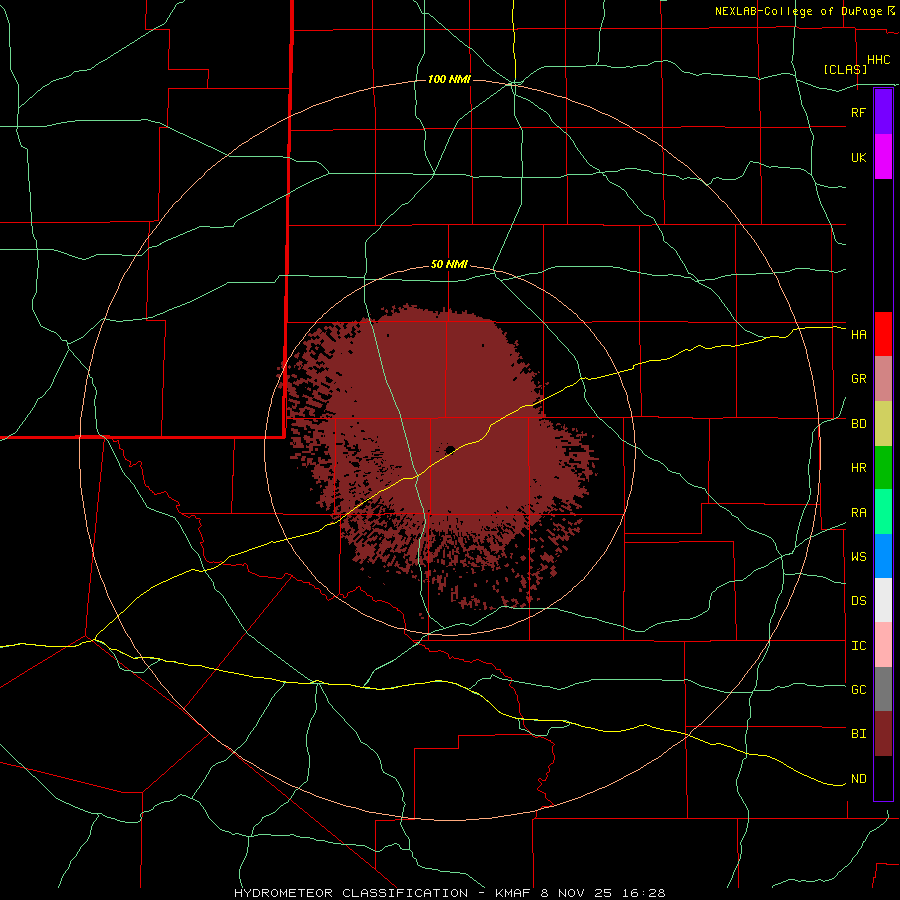900x900 pixels.
Task: Click the BI dark red legend swatch
Action: pos(883,734)
